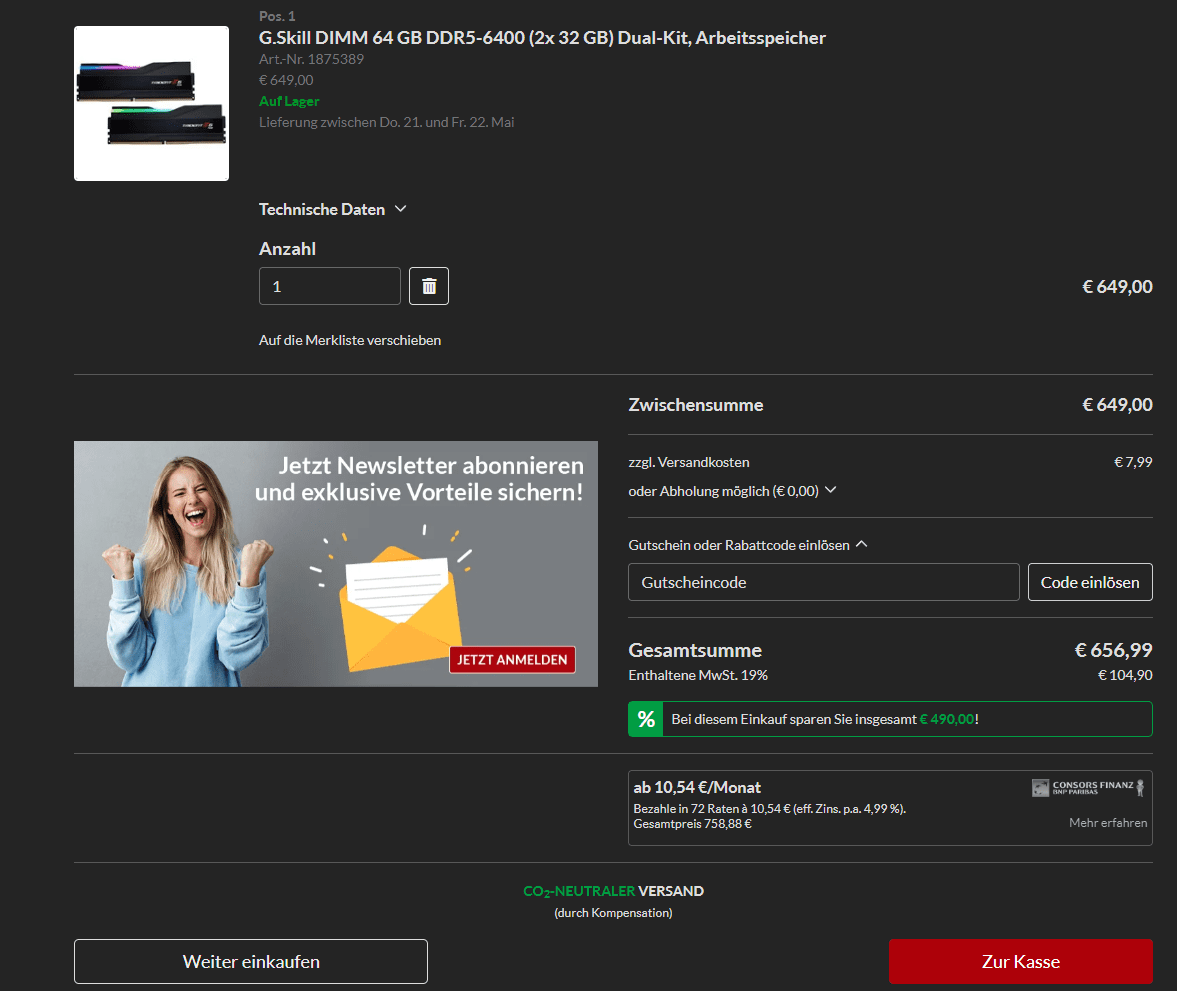Click the green percent savings icon
1177x991 pixels.
click(x=646, y=719)
